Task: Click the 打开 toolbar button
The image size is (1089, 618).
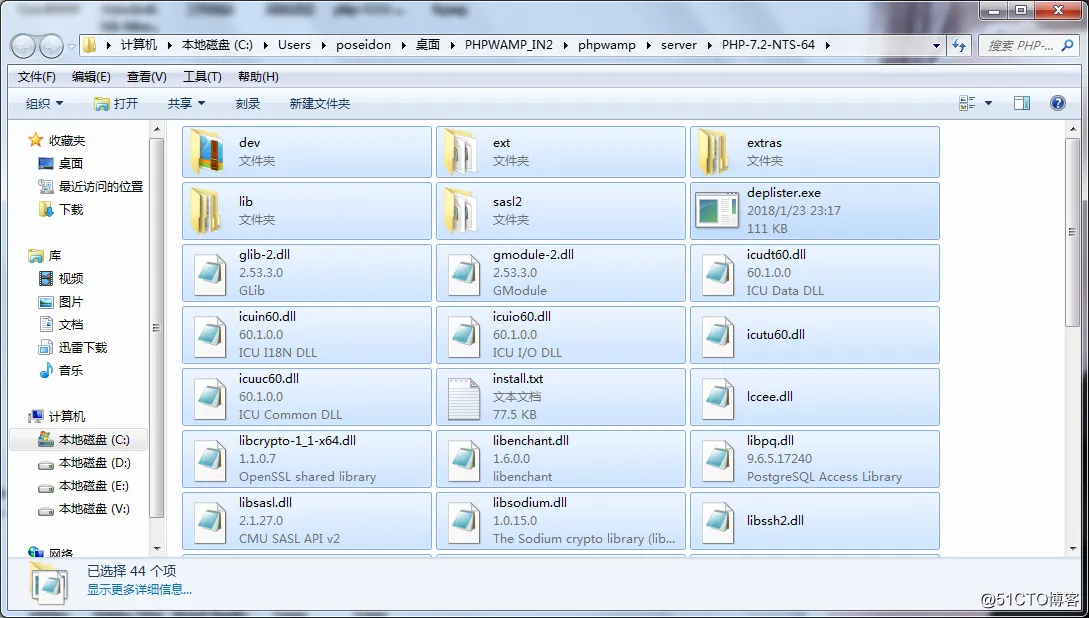Action: click(116, 103)
